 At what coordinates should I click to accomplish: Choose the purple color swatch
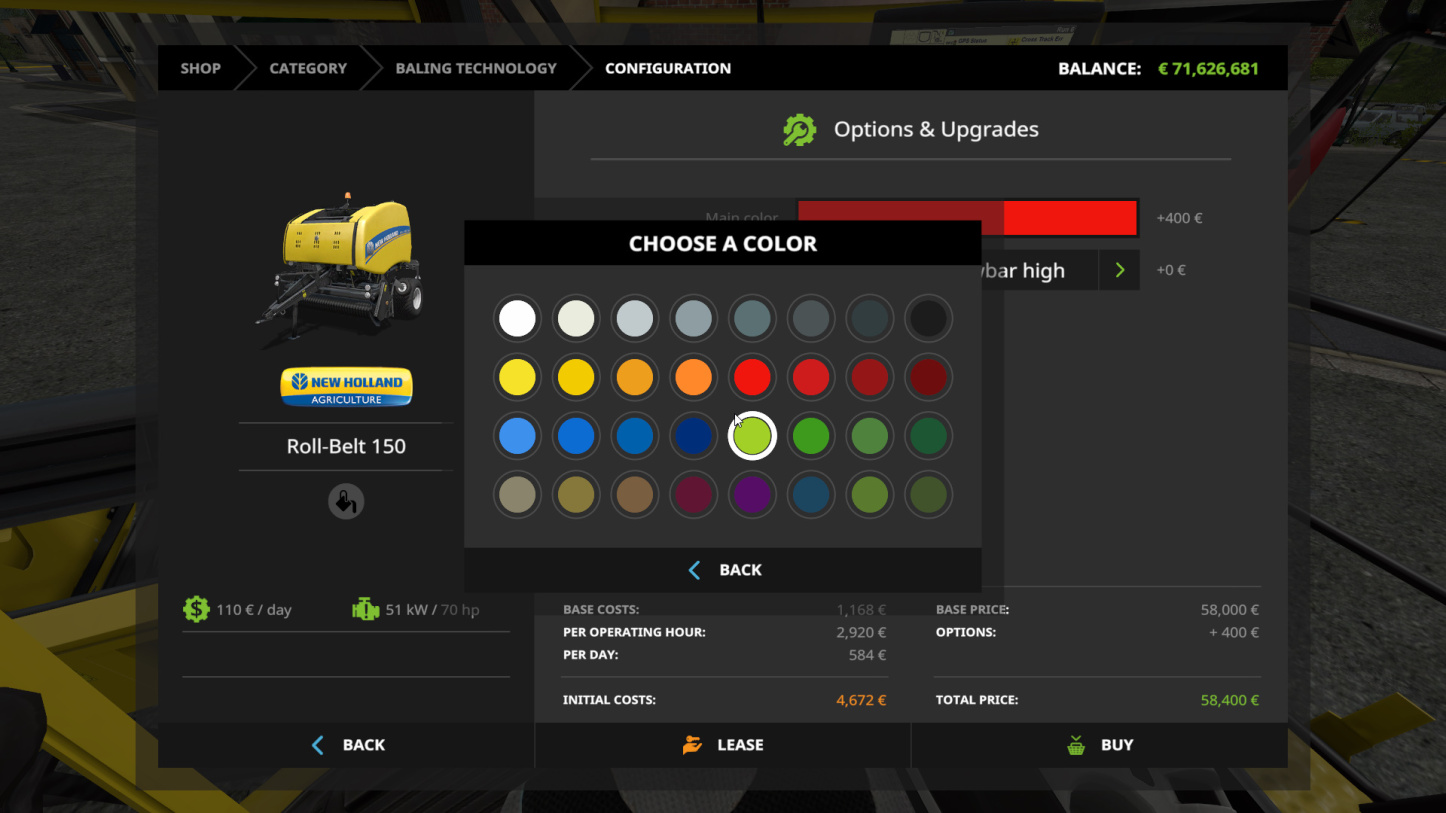tap(752, 495)
